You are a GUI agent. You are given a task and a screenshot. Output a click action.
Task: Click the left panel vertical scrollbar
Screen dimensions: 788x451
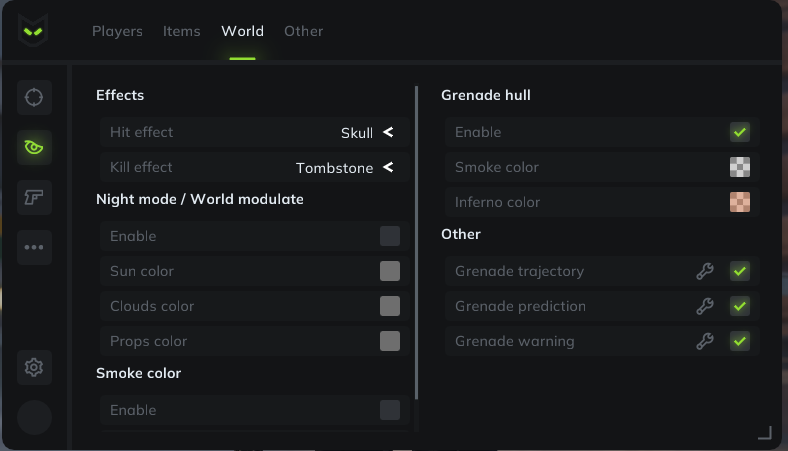tap(417, 243)
